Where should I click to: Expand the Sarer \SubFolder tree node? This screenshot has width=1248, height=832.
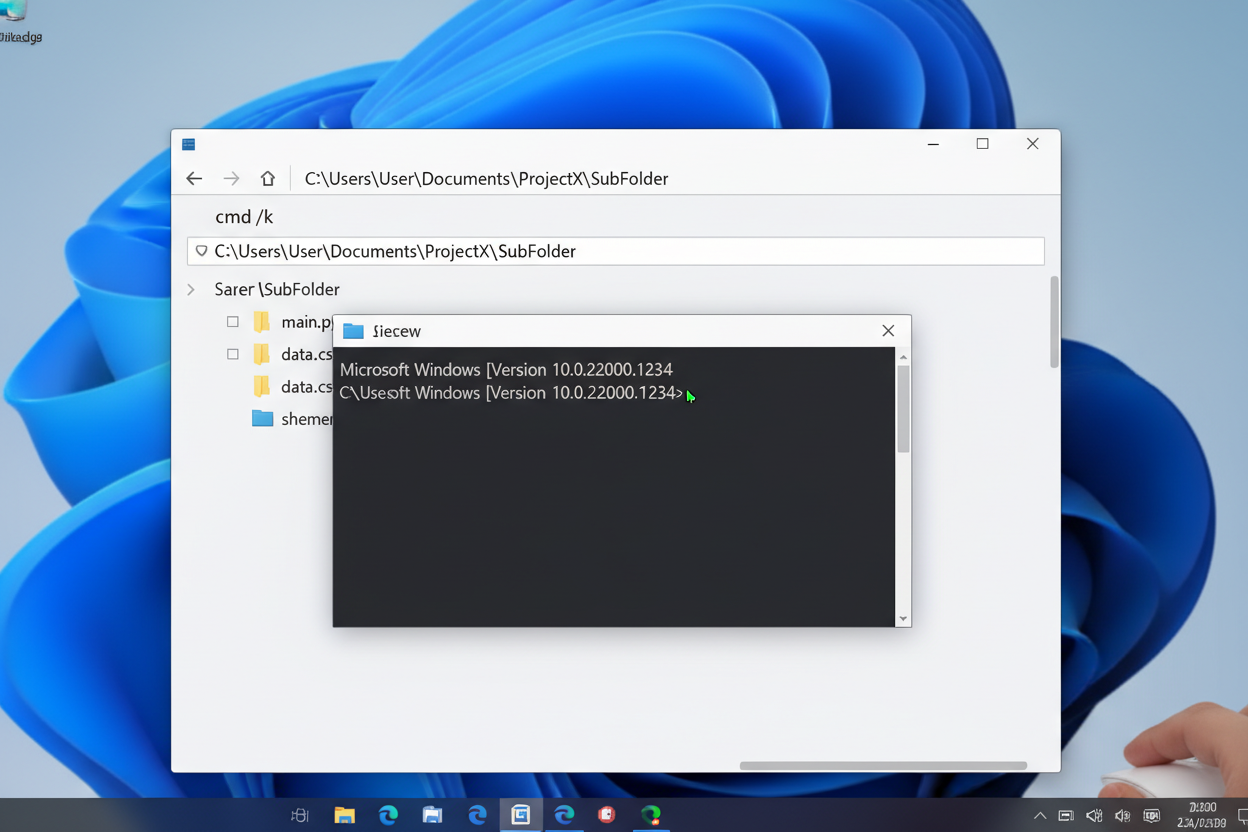[x=191, y=290]
